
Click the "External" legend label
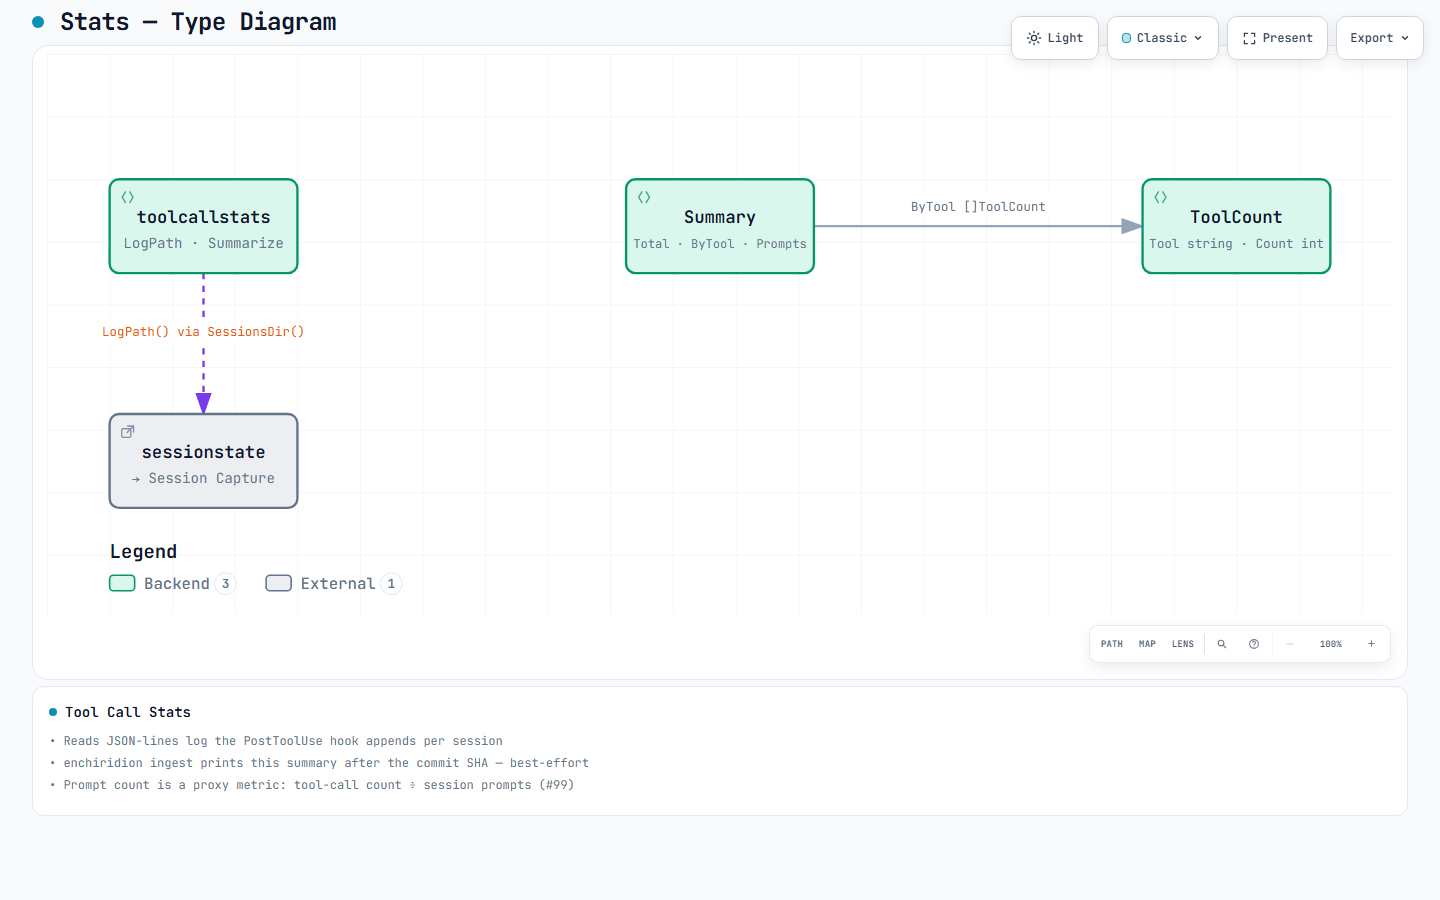(338, 584)
